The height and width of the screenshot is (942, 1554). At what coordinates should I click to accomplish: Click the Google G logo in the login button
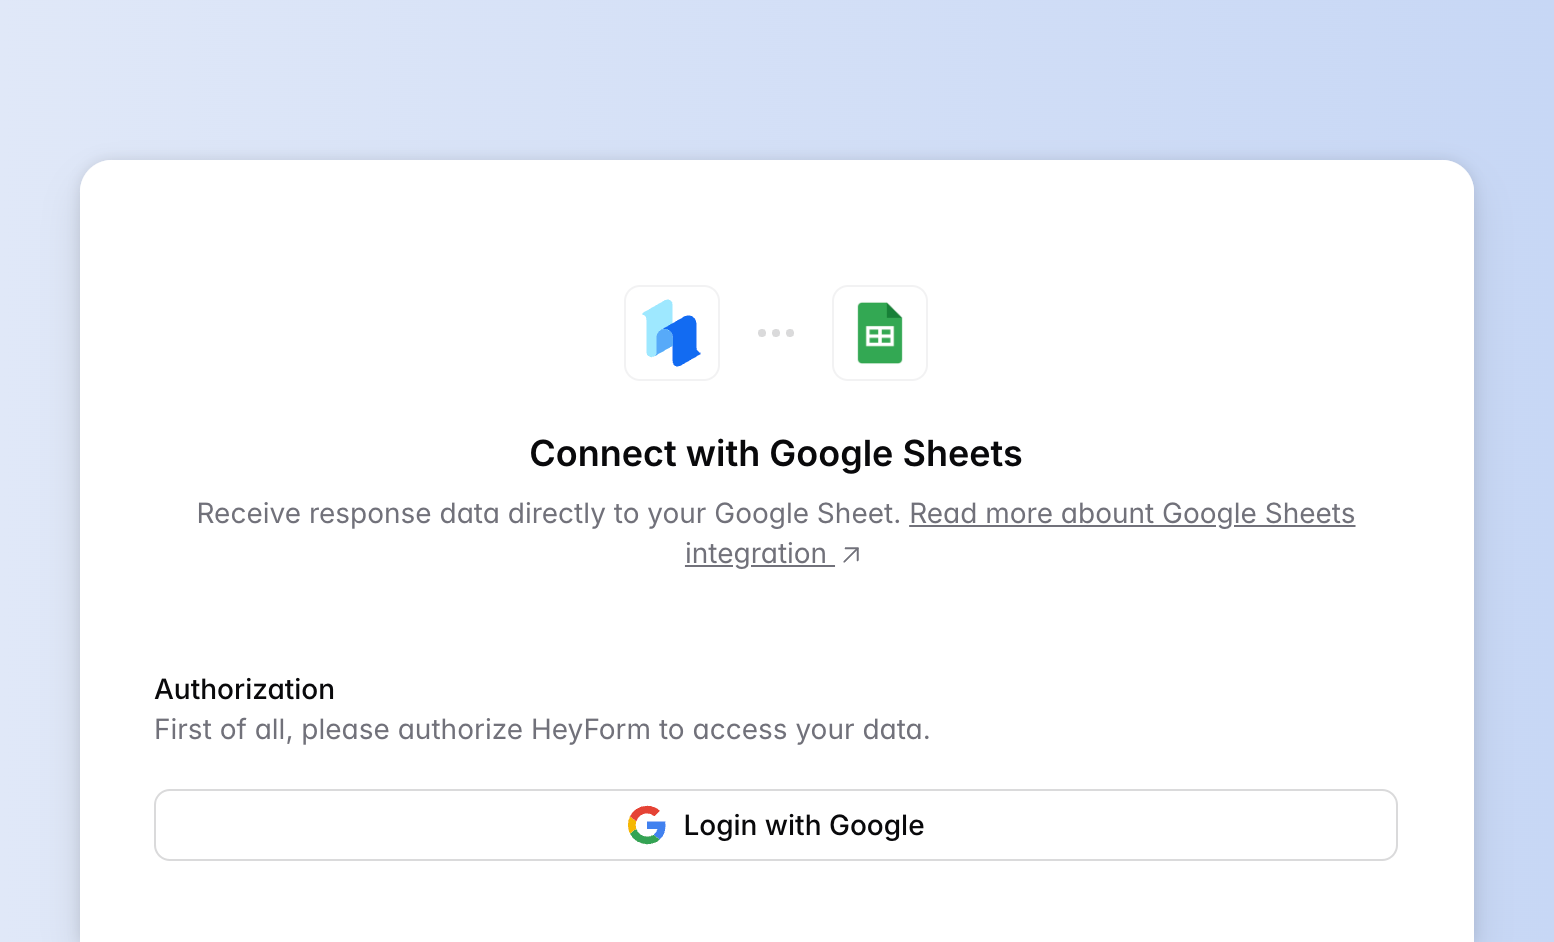[x=647, y=825]
